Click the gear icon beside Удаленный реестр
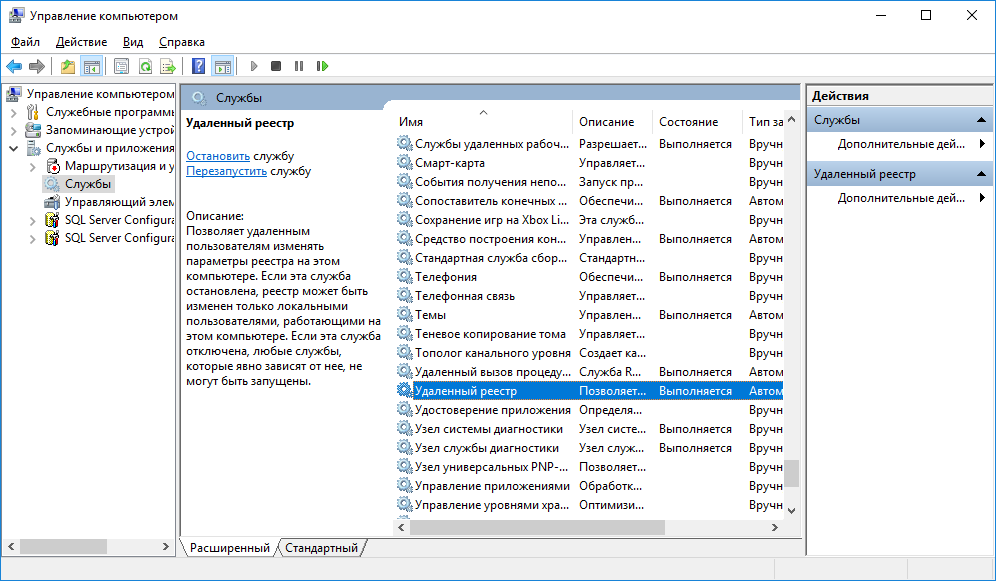The height and width of the screenshot is (581, 996). (x=405, y=391)
